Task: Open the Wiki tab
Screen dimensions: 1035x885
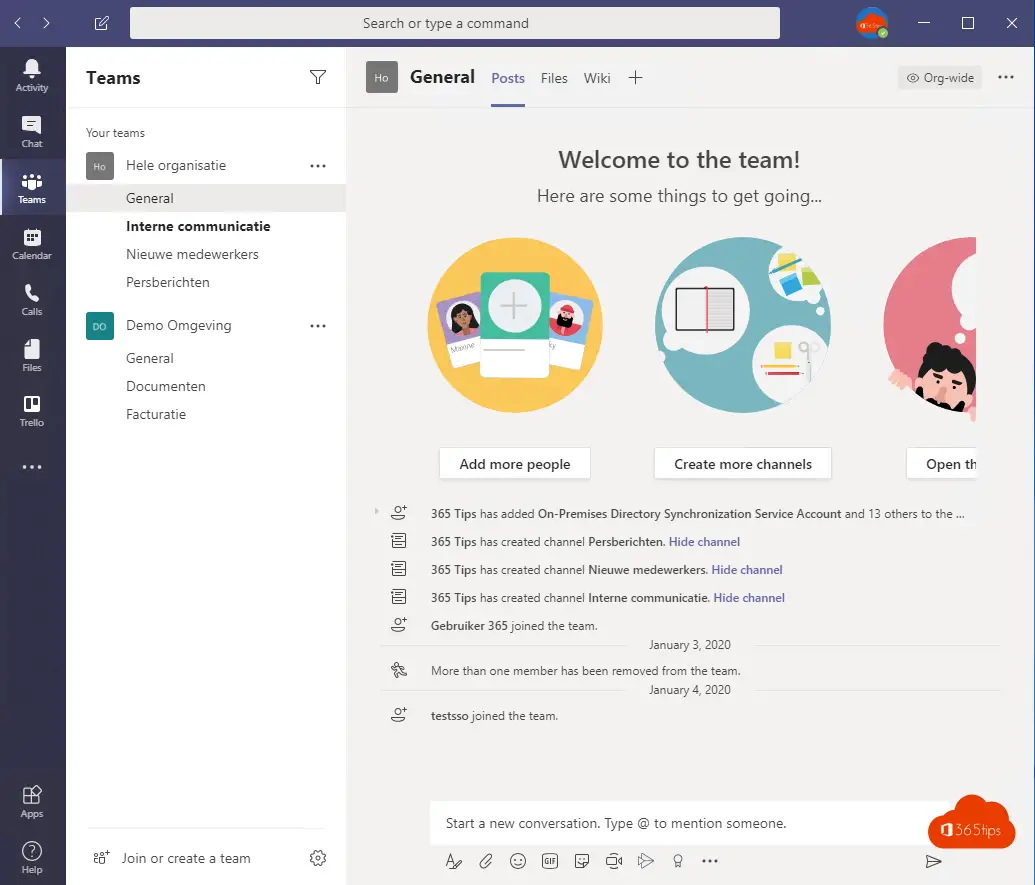Action: (597, 78)
